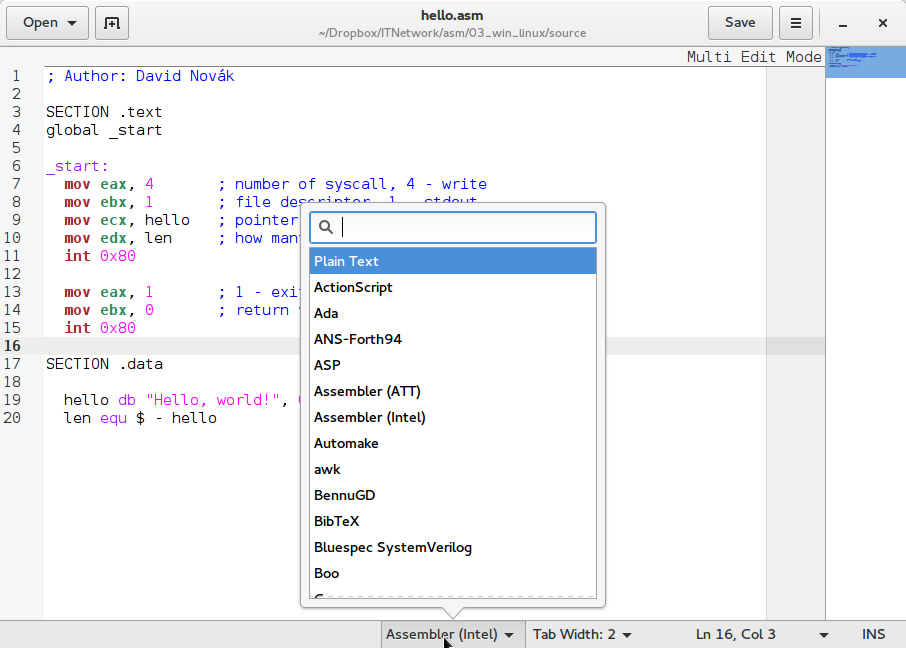Choose Bluespec SystemVerilog syntax

tap(452, 547)
